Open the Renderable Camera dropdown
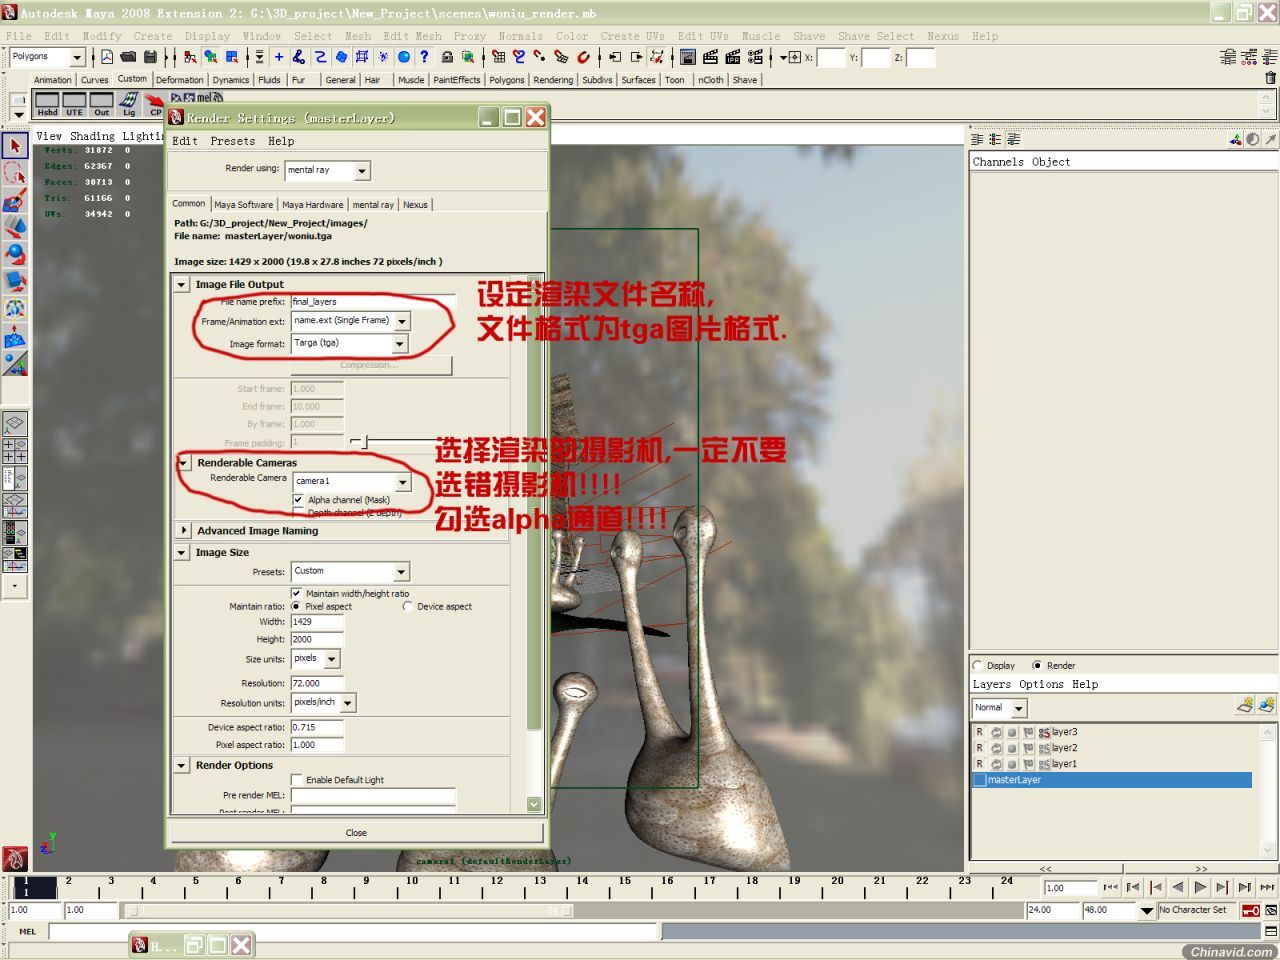The image size is (1280, 960). point(353,482)
